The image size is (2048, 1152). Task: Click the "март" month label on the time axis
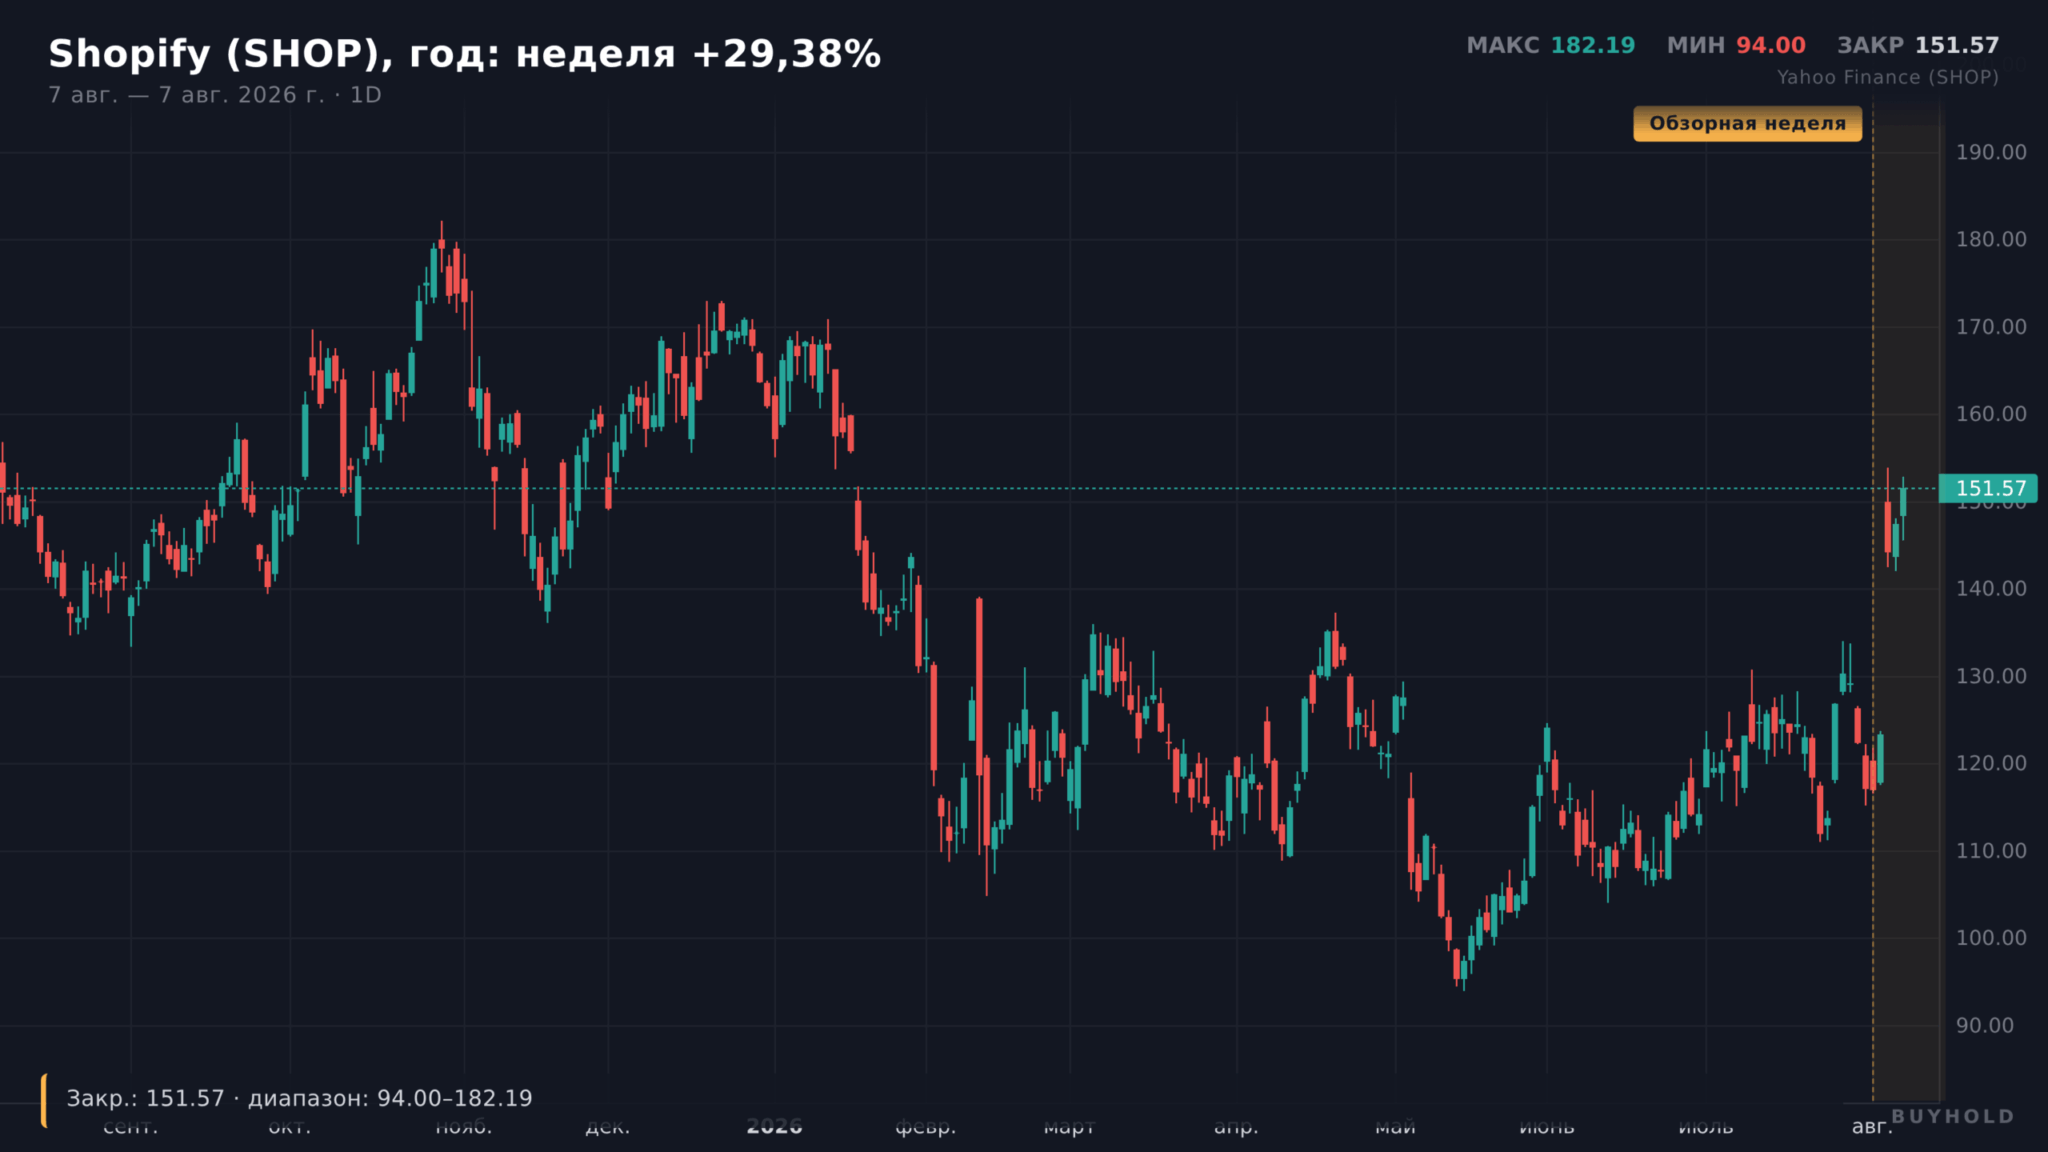click(x=1069, y=1127)
